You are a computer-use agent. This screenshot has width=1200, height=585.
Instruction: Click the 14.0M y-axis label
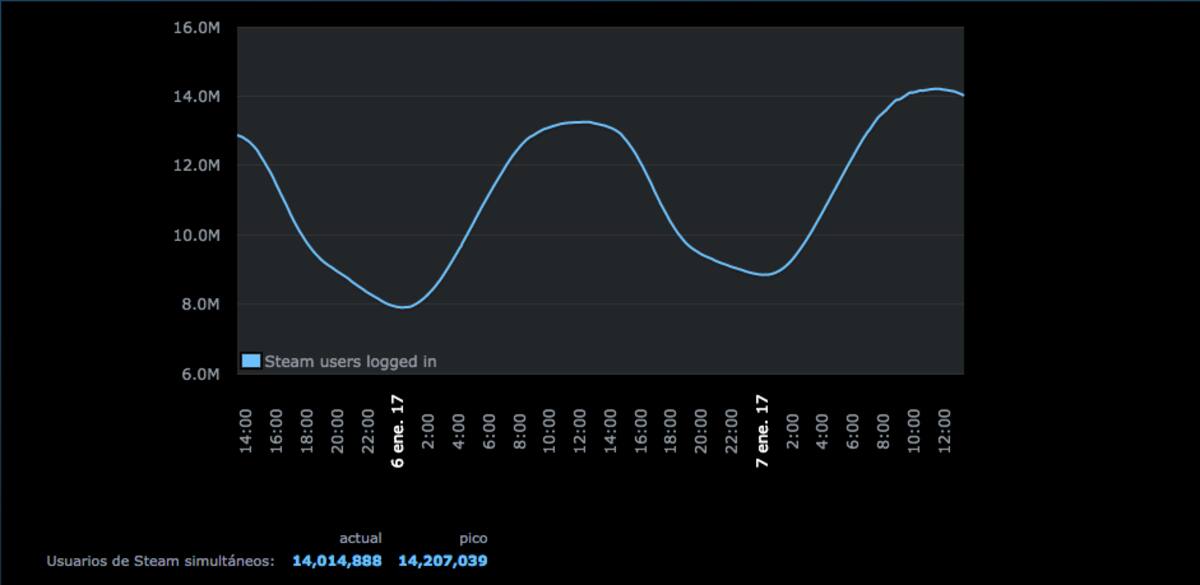click(196, 97)
